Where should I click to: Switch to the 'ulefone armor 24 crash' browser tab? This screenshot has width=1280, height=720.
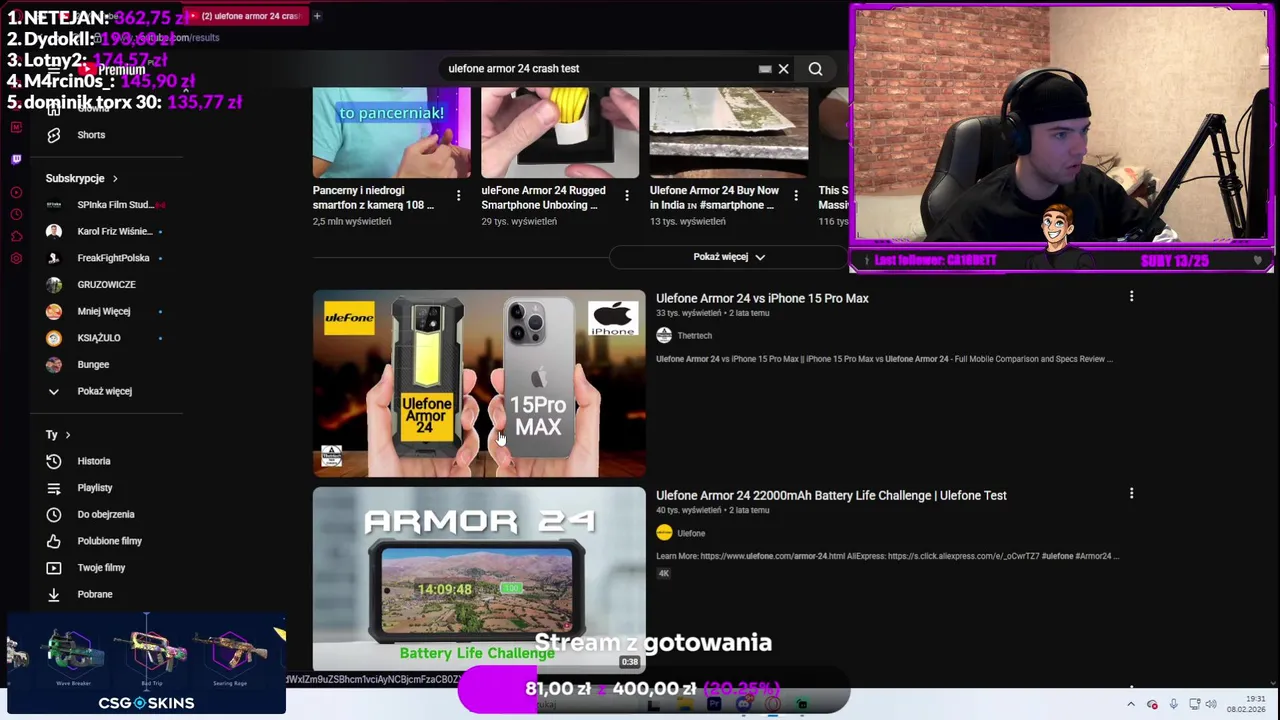coord(248,16)
